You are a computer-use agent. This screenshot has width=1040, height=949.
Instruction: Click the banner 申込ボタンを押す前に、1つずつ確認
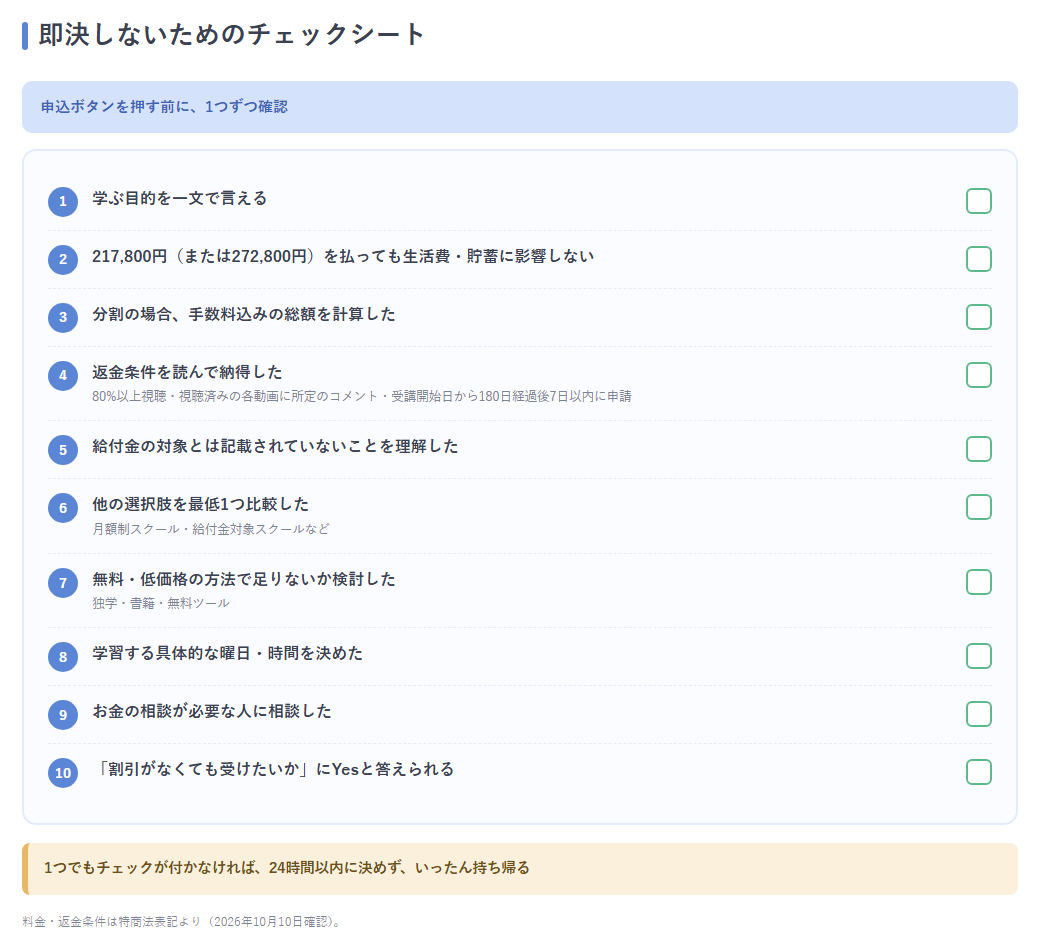click(x=519, y=107)
